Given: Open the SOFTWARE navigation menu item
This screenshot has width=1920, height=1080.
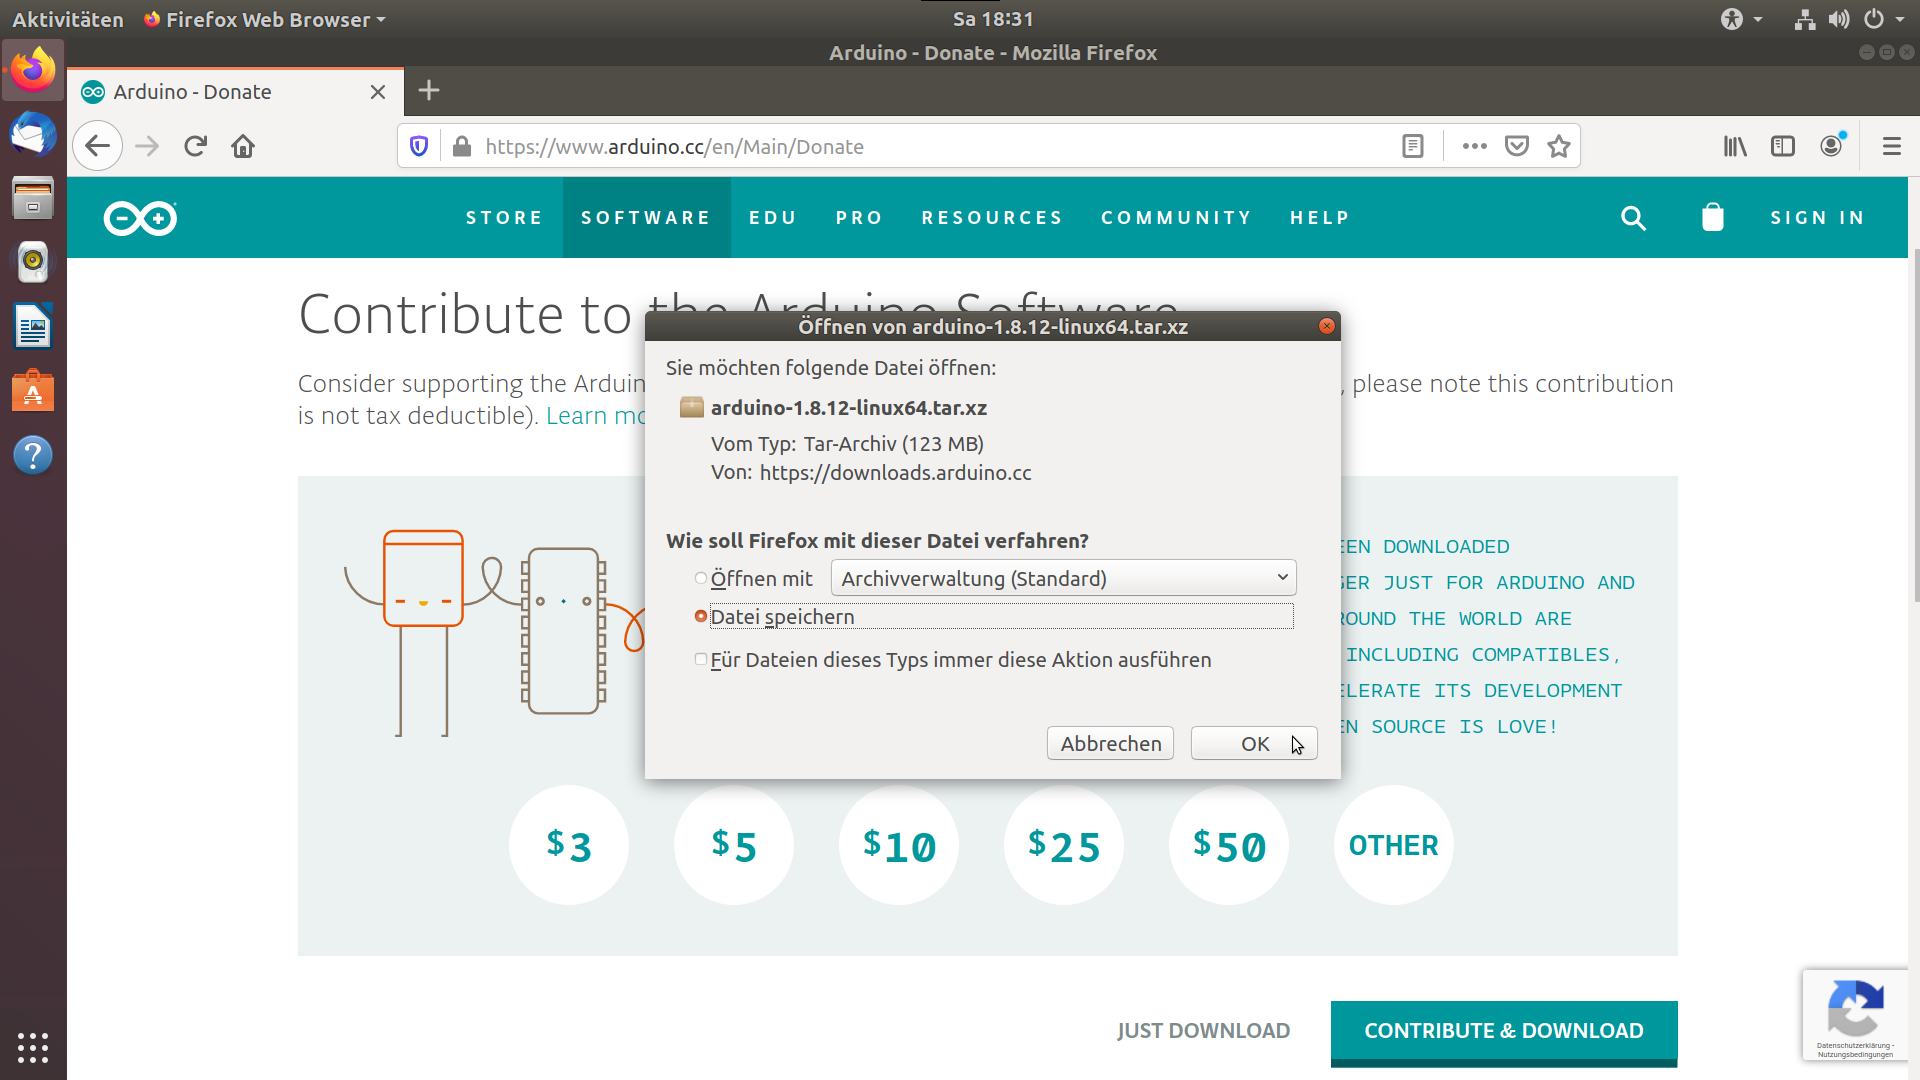Looking at the screenshot, I should [x=646, y=218].
